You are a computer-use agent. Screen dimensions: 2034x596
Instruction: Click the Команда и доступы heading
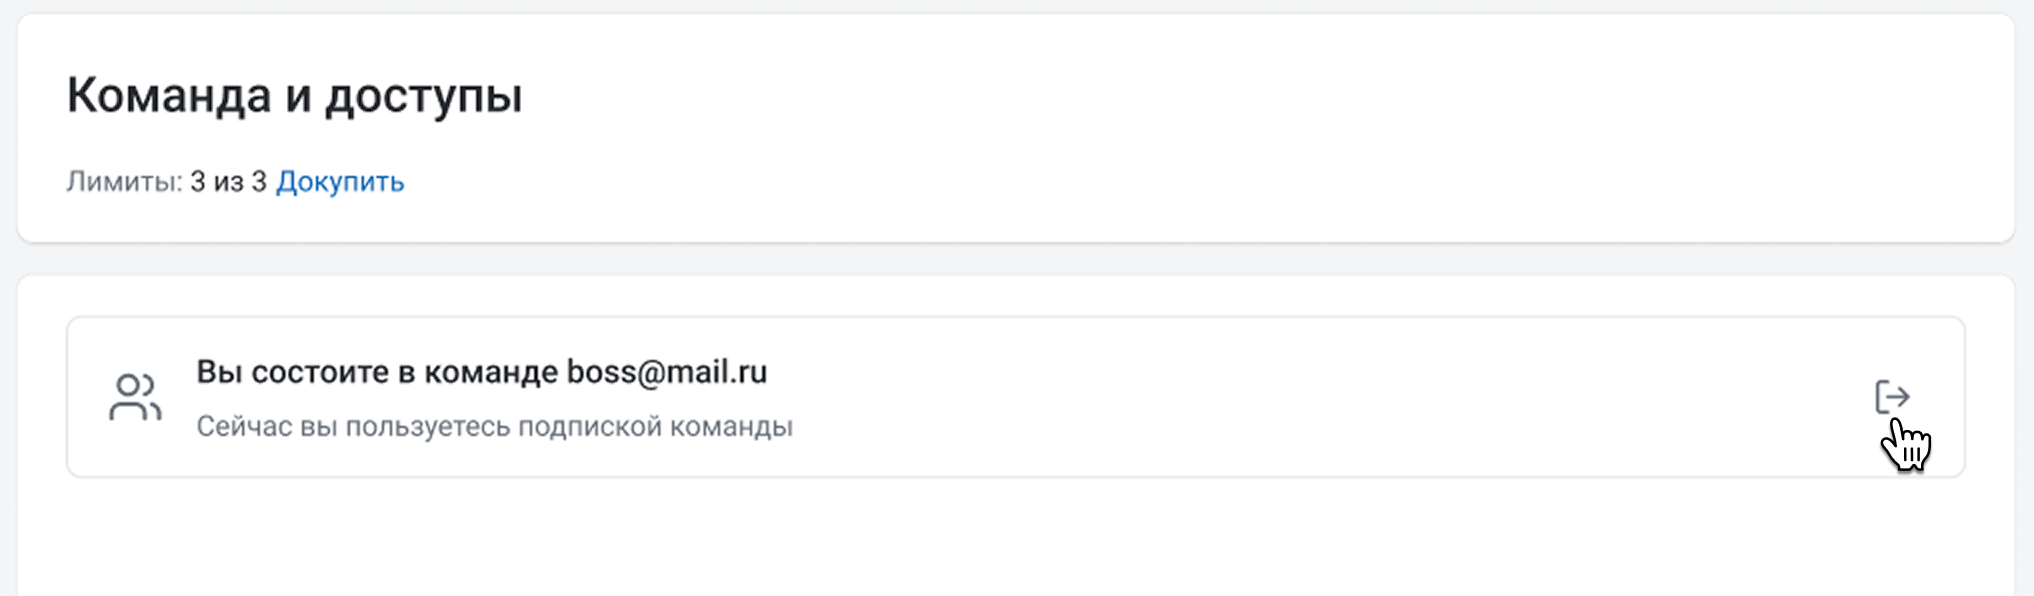pos(294,96)
